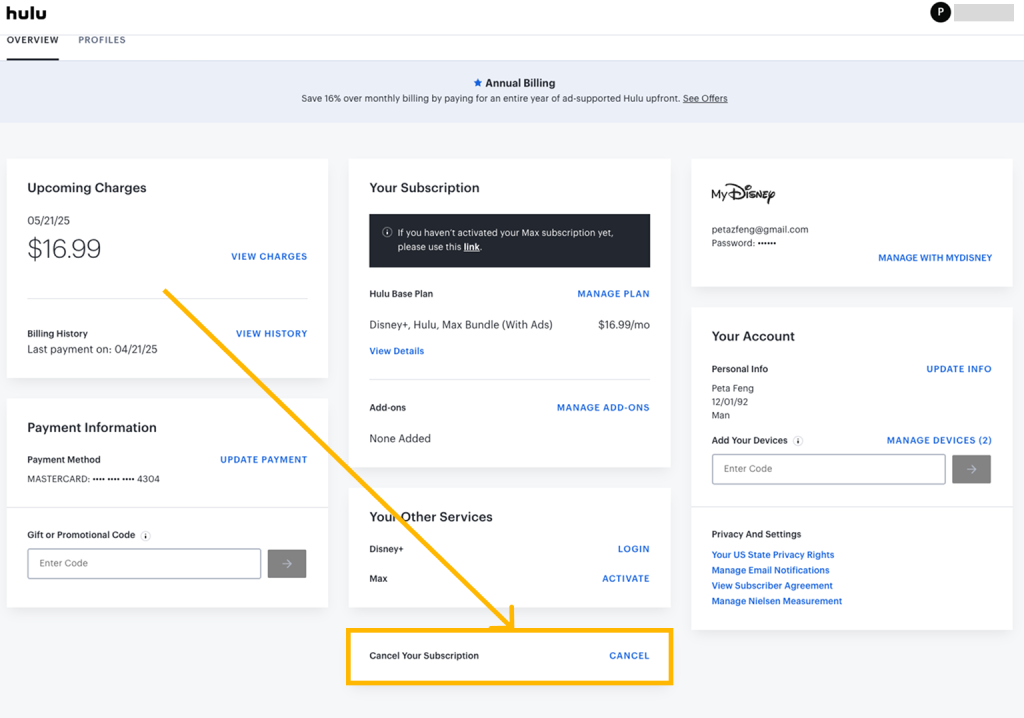Click the petazfeng@gmail.com email address
Image resolution: width=1024 pixels, height=718 pixels.
pos(760,230)
